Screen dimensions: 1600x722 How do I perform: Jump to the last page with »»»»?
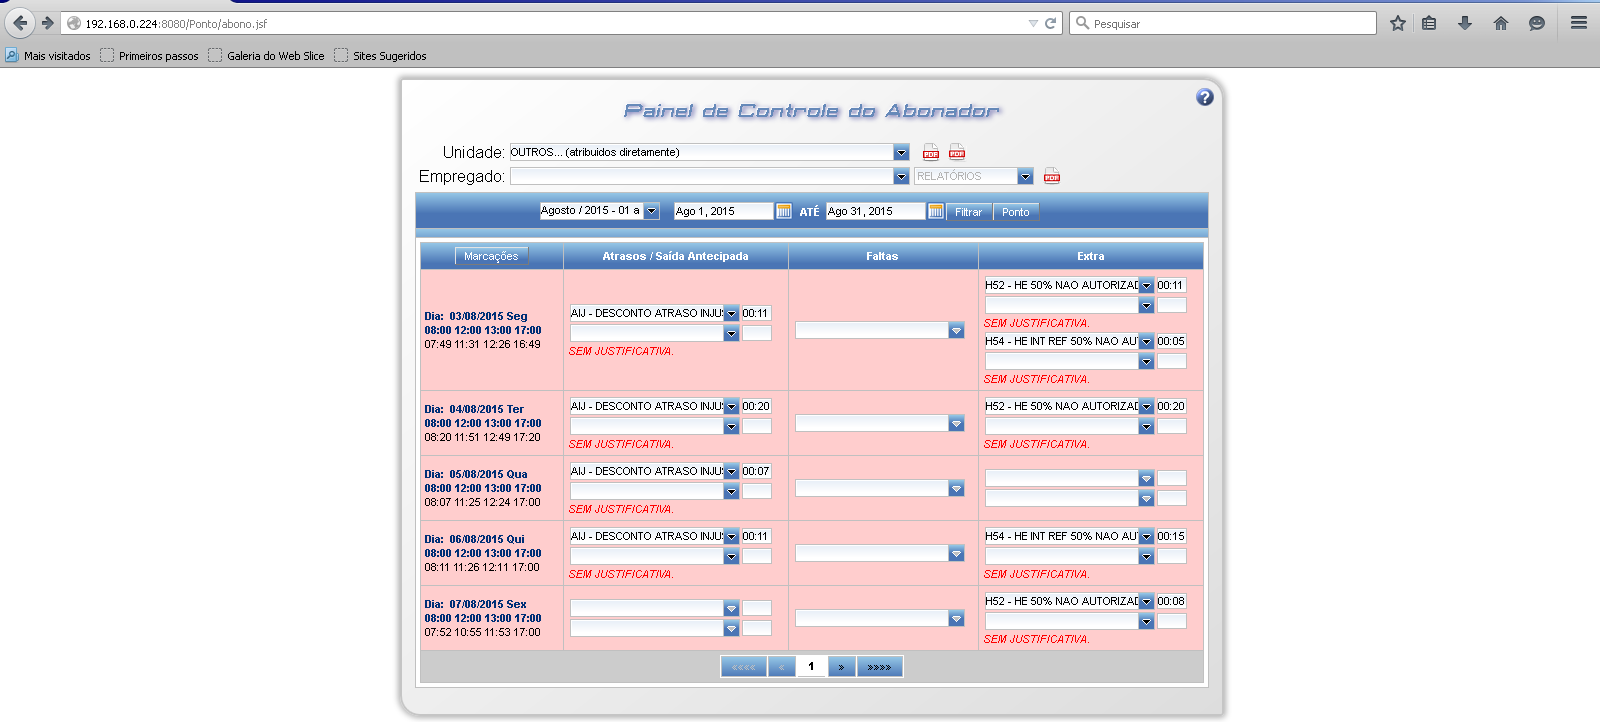879,667
